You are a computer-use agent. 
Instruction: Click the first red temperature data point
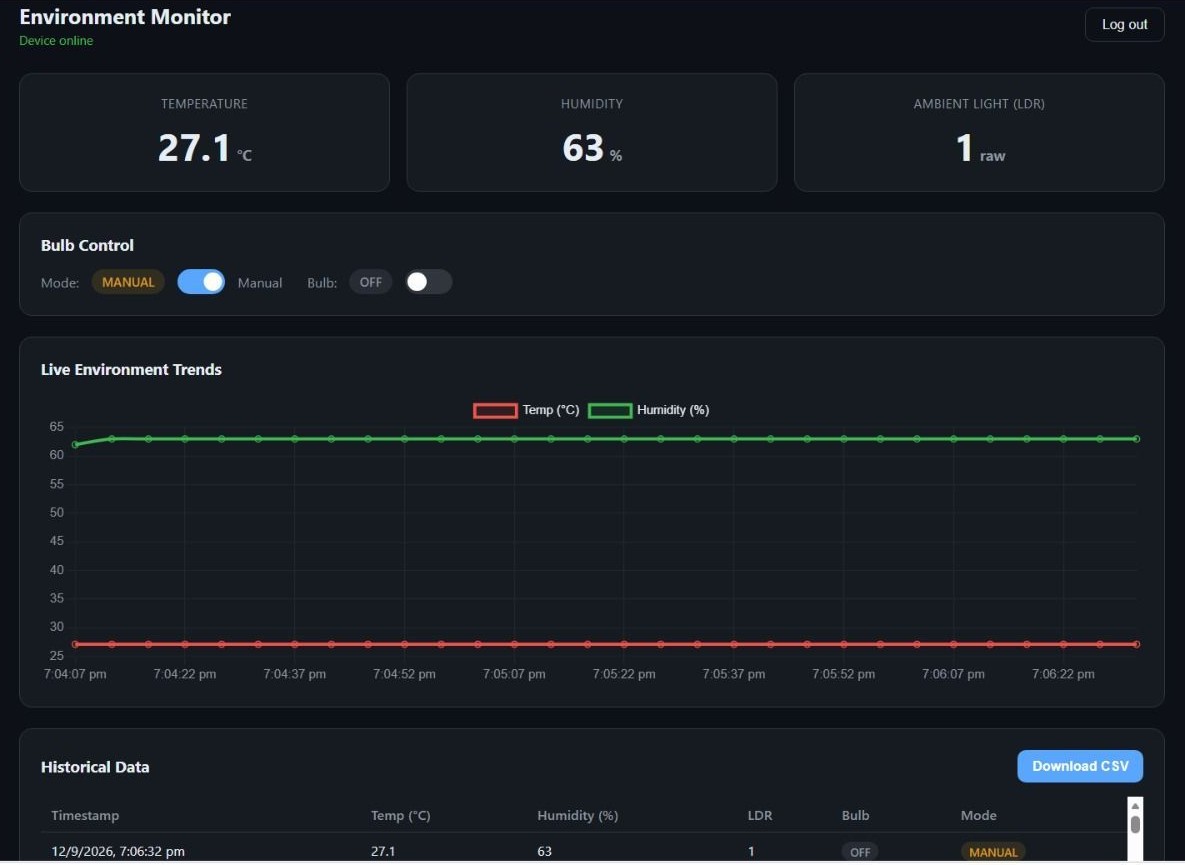click(75, 644)
